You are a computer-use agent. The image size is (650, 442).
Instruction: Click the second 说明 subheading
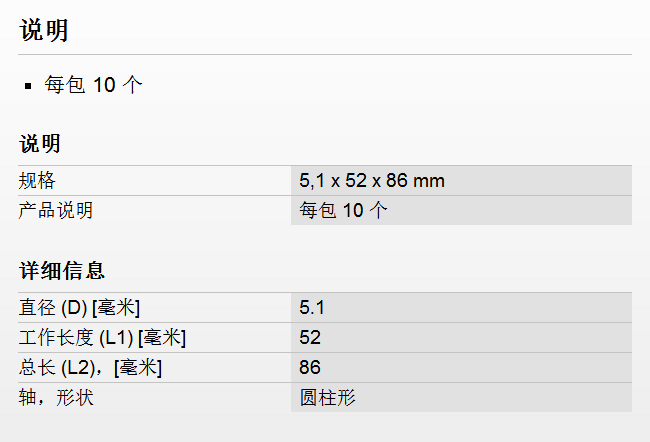[40, 143]
